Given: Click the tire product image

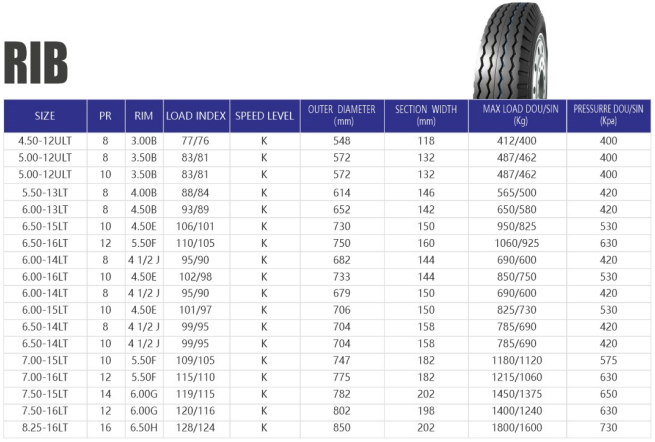Looking at the screenshot, I should (x=510, y=50).
